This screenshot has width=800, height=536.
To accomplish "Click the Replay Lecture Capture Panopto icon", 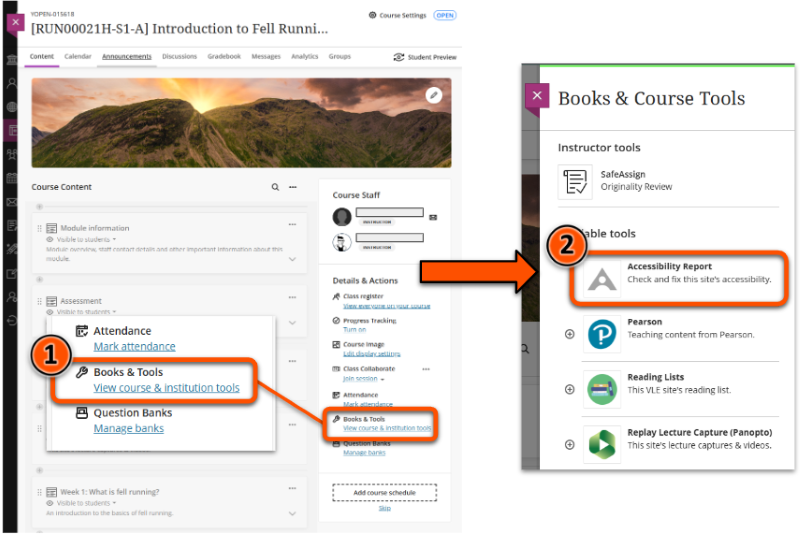I will [602, 443].
